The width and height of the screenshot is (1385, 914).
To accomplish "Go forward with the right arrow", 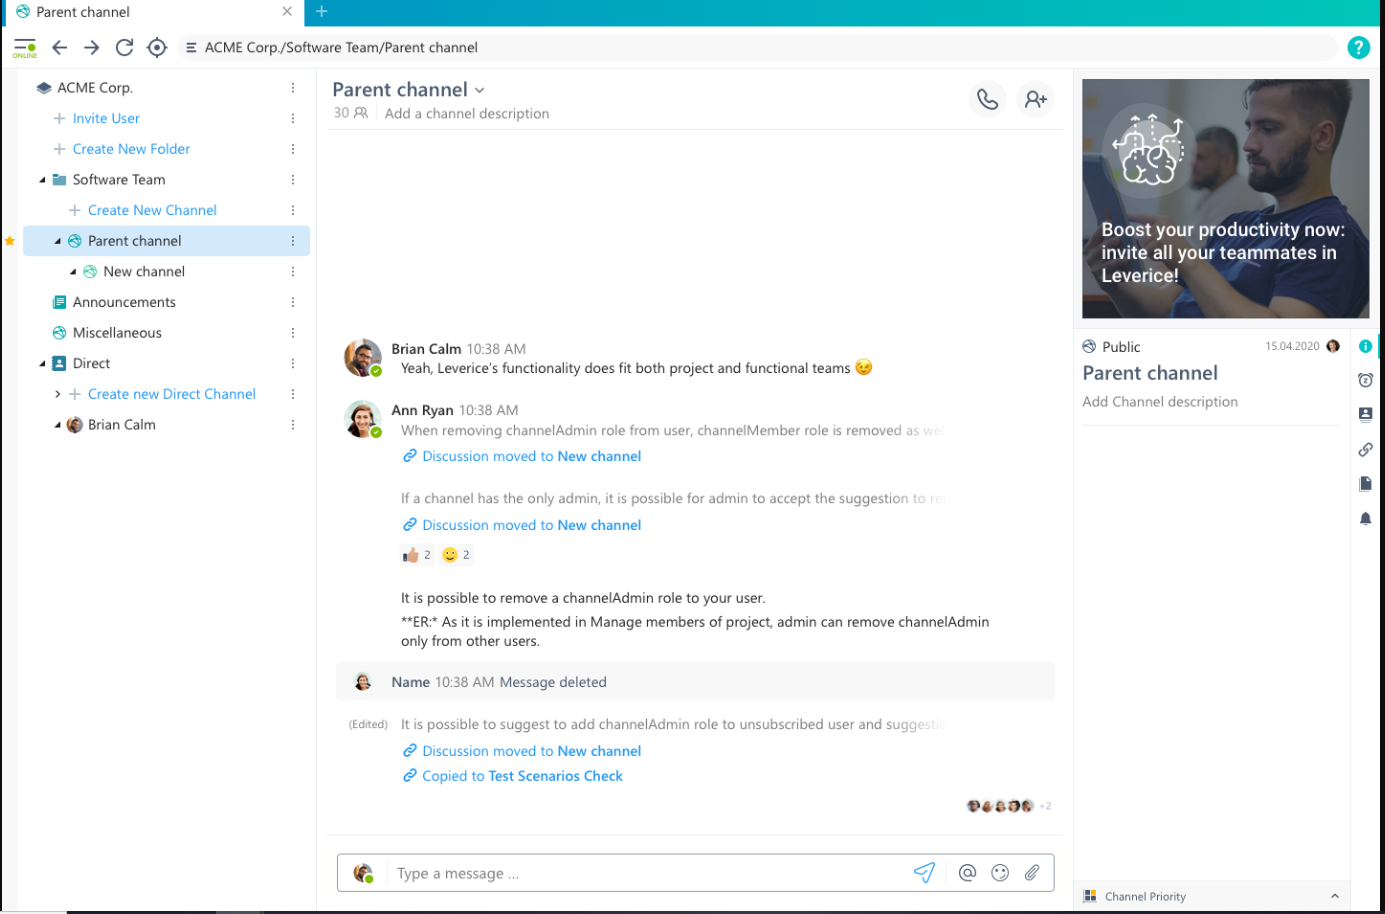I will (92, 47).
